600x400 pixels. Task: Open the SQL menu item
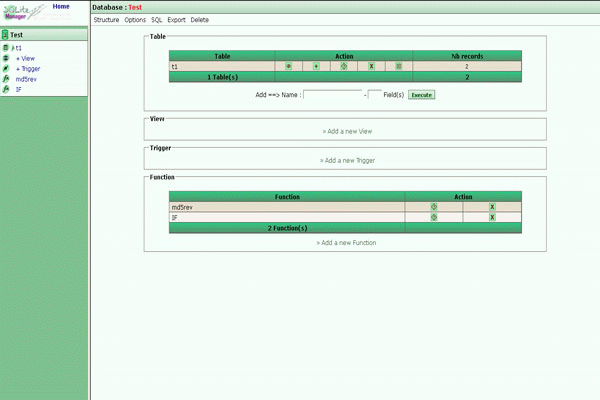tap(157, 20)
